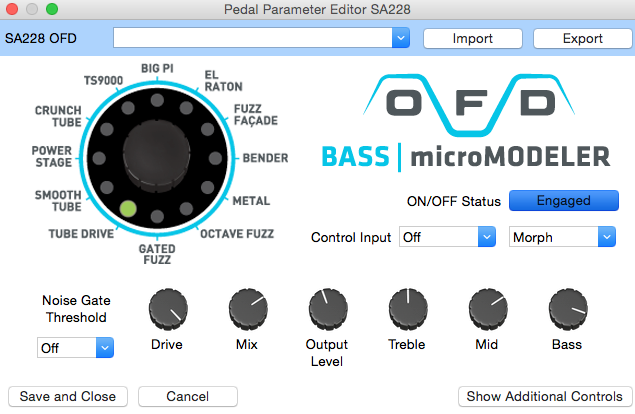635x414 pixels.
Task: Click the BIG PI label
Action: [157, 68]
